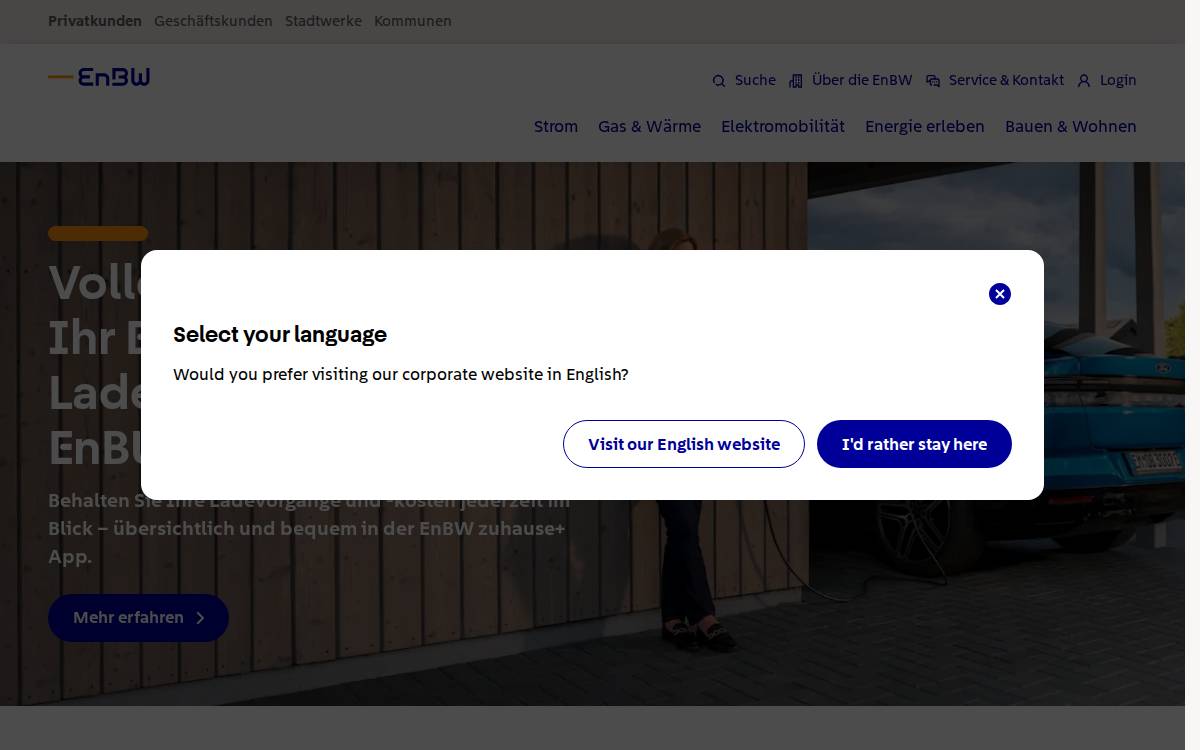This screenshot has height=750, width=1200.
Task: Click the search magnifier icon
Action: point(719,81)
